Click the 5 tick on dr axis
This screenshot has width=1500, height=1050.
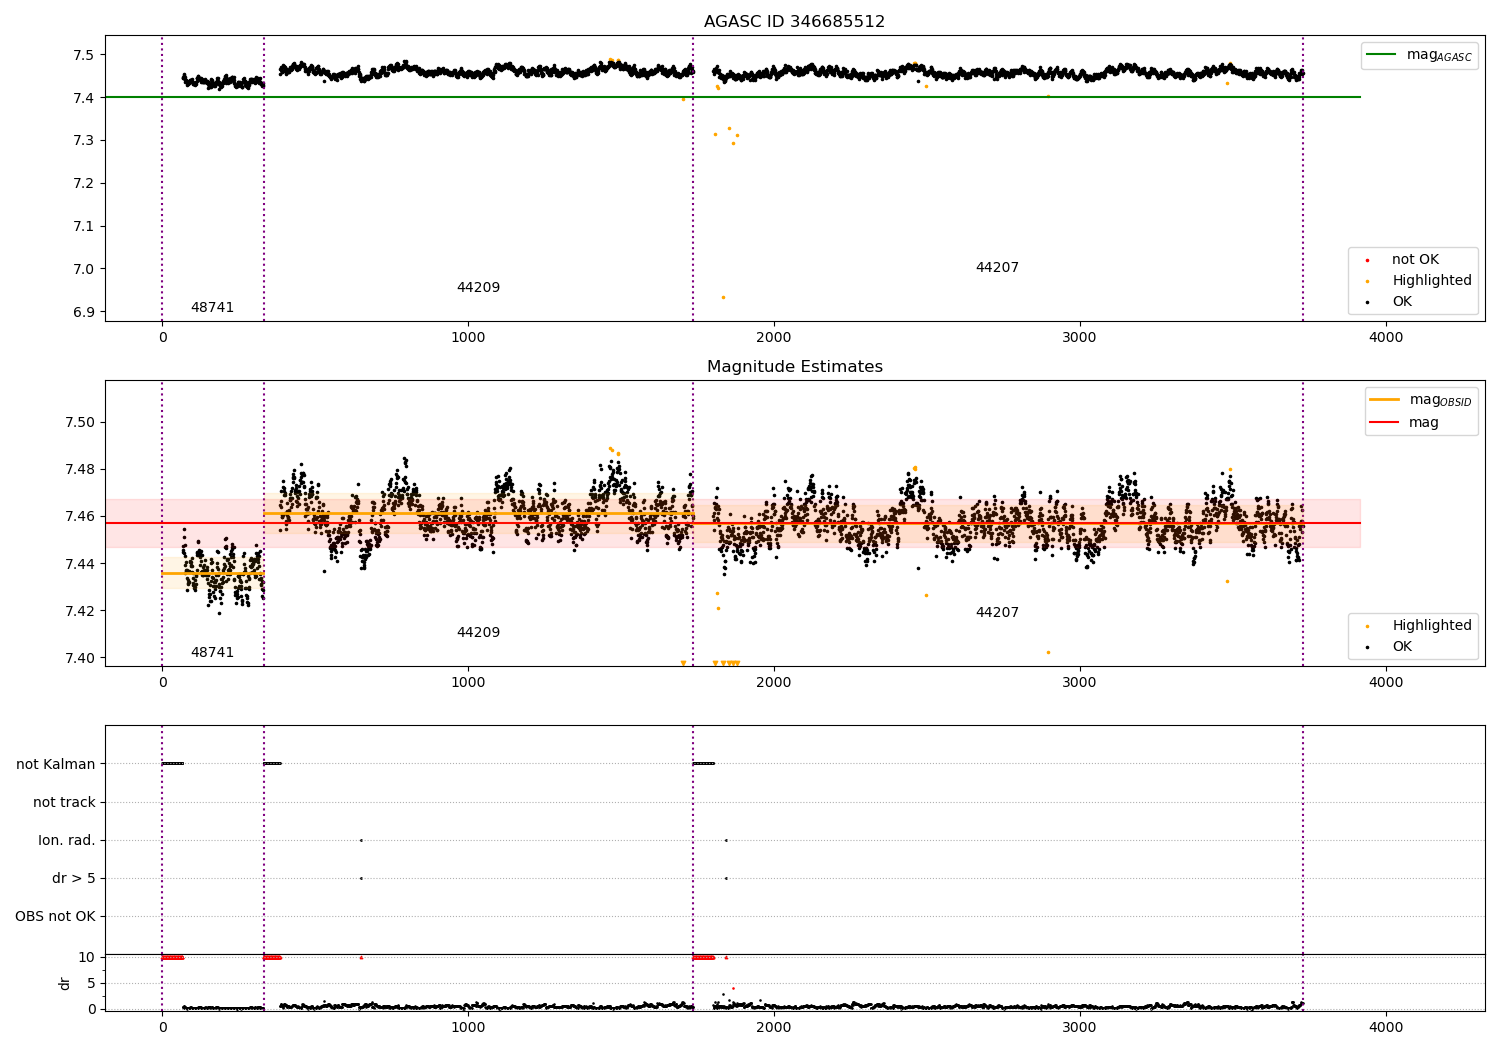point(91,984)
